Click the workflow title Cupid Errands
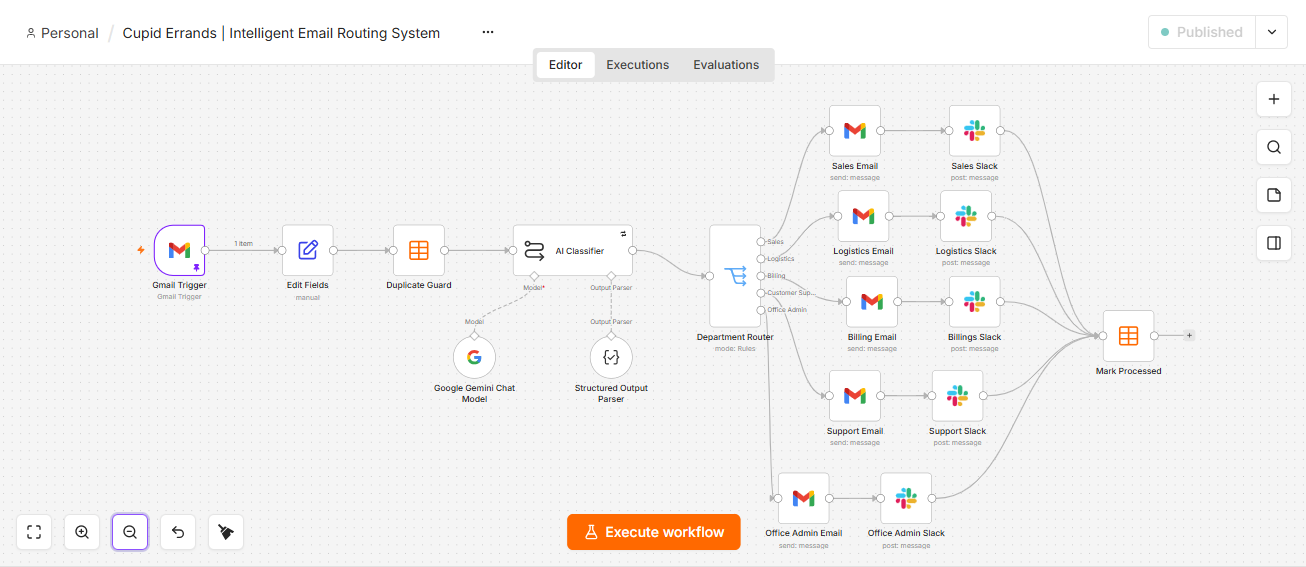The height and width of the screenshot is (567, 1306). point(281,33)
